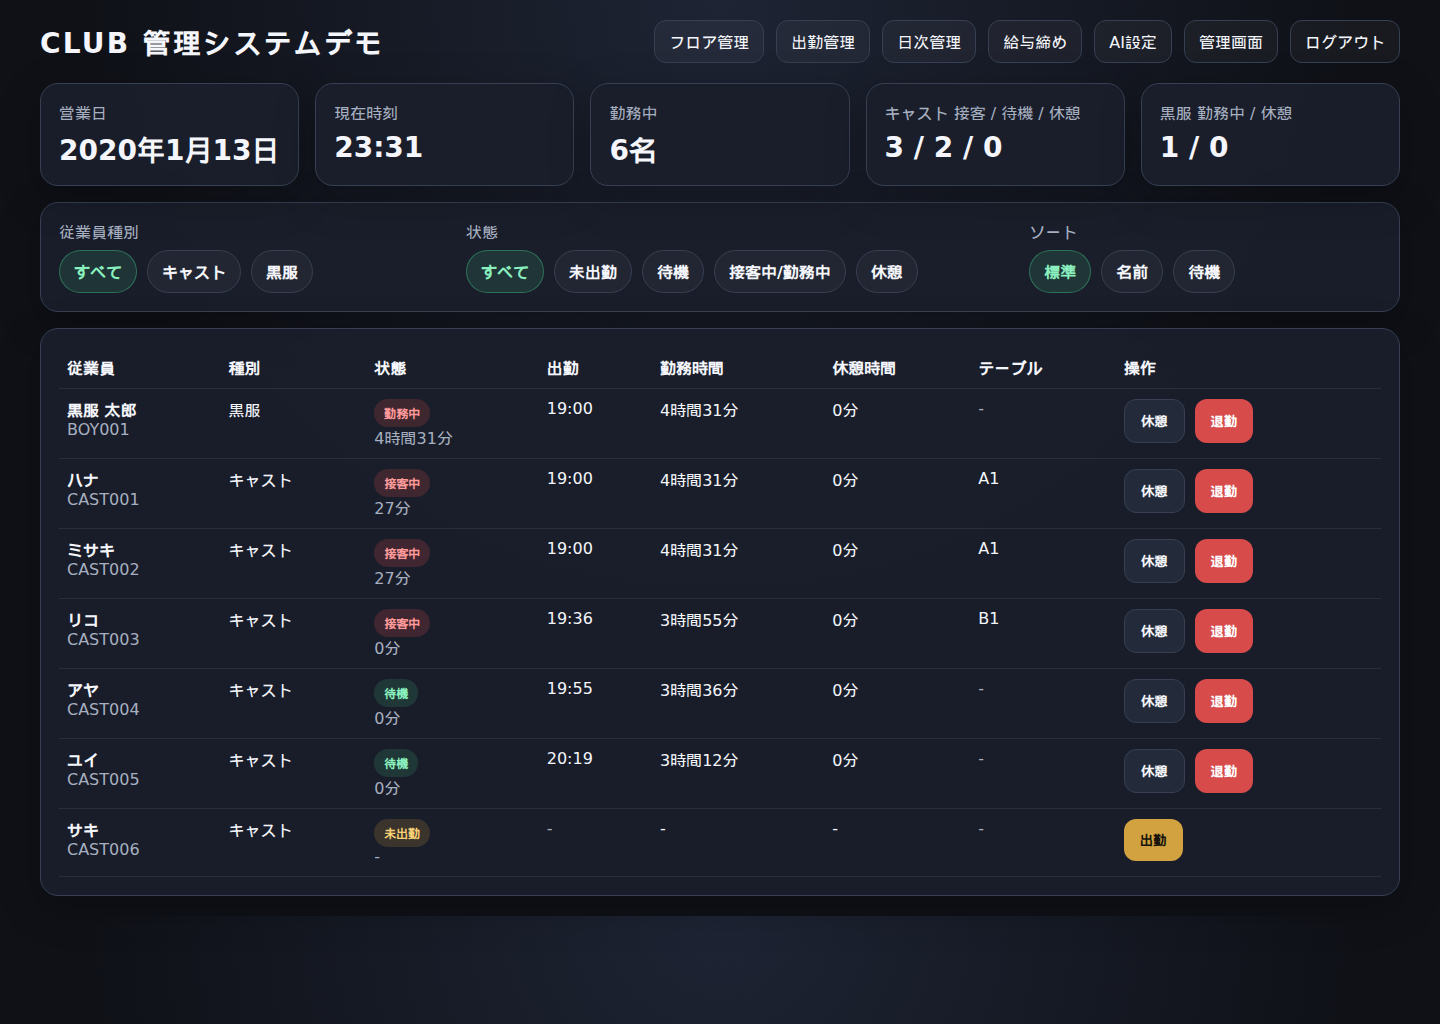Filter status by 休憩
This screenshot has width=1440, height=1024.
coord(887,272)
